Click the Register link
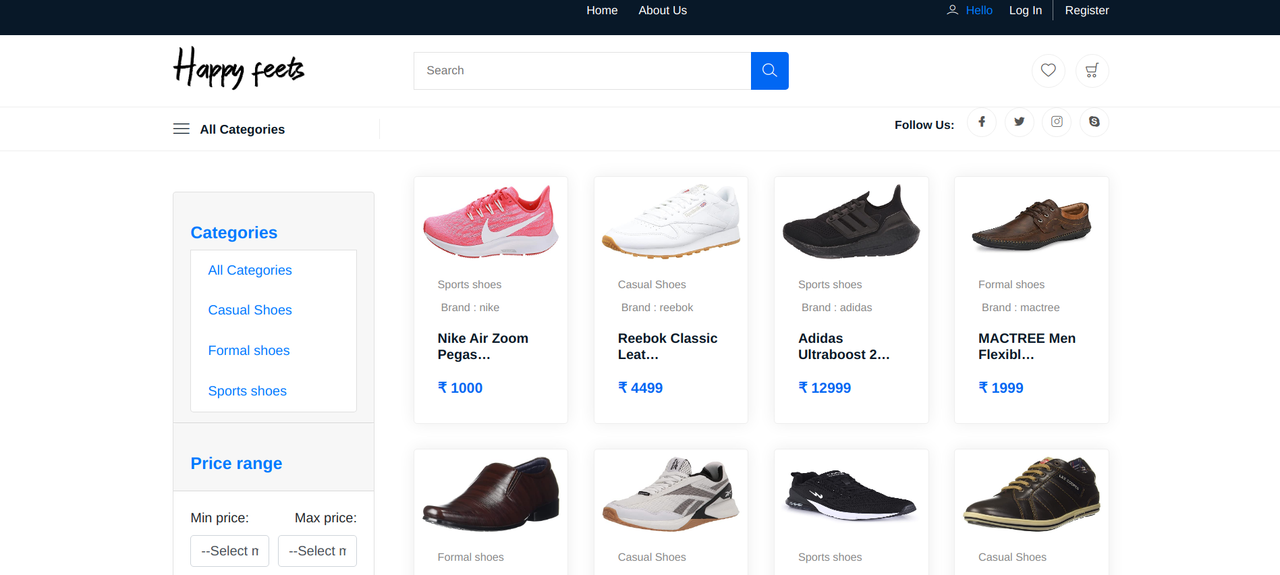Viewport: 1280px width, 575px height. click(x=1087, y=10)
